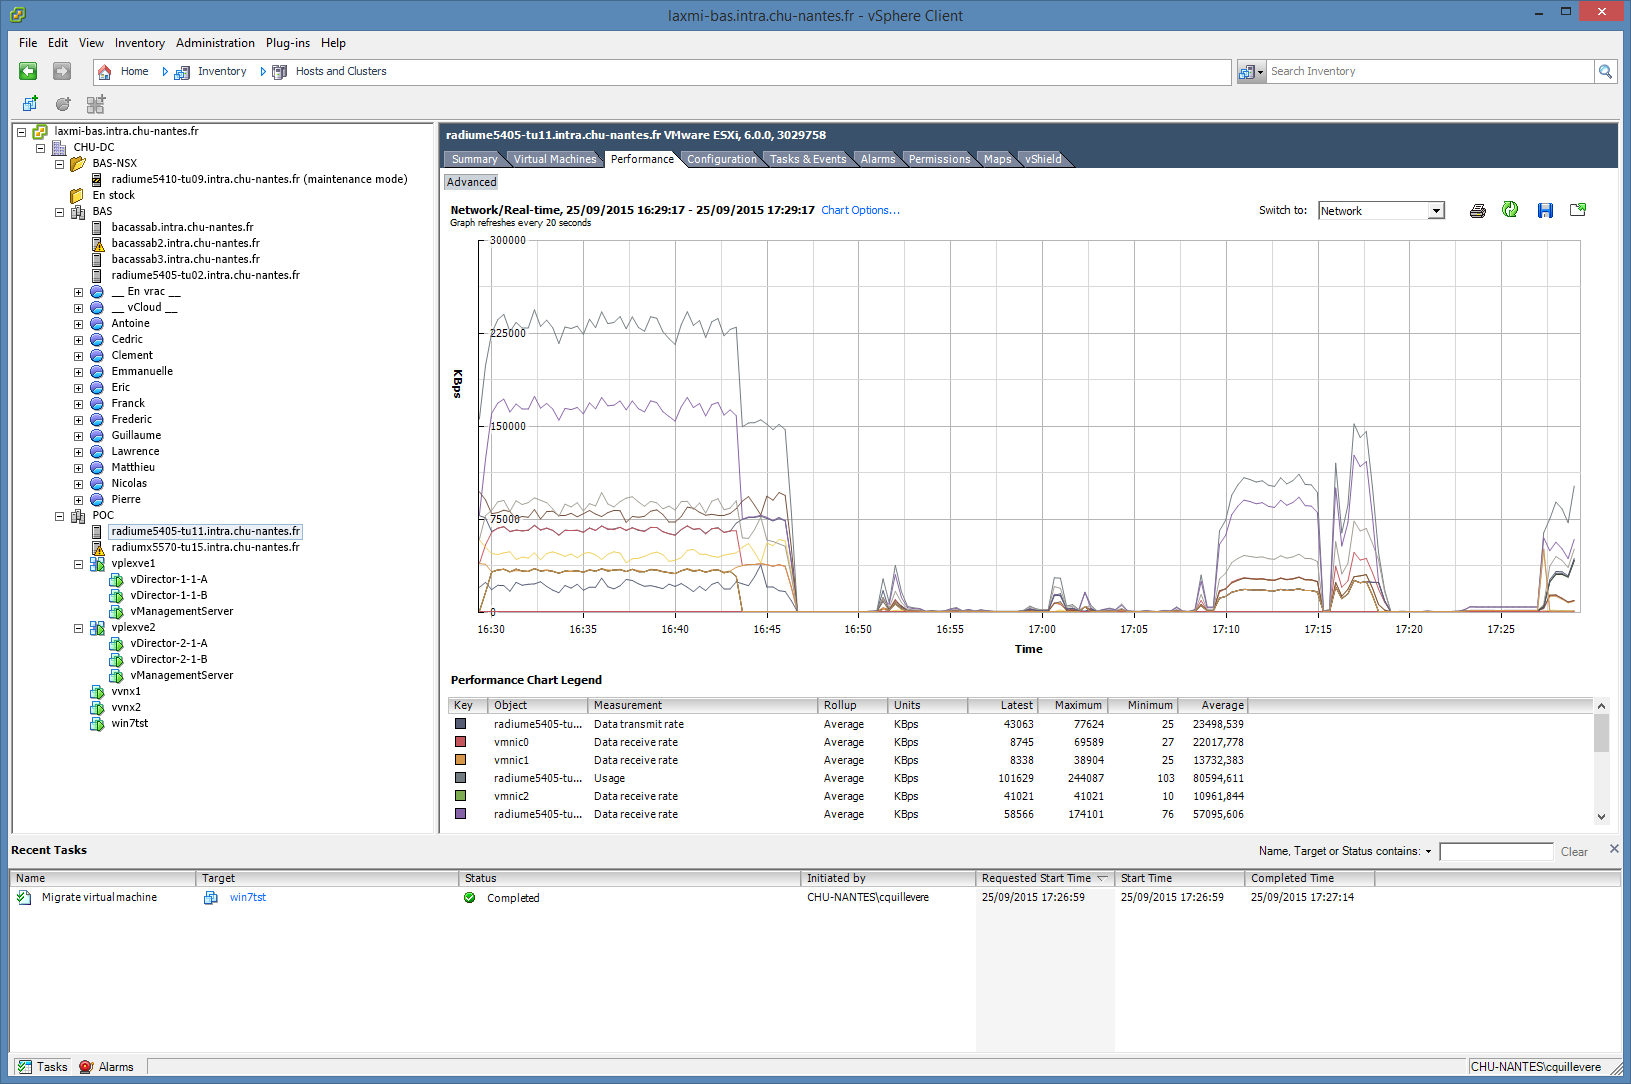Click the Advanced button
Screen dimensions: 1631x1084
pyautogui.click(x=471, y=182)
